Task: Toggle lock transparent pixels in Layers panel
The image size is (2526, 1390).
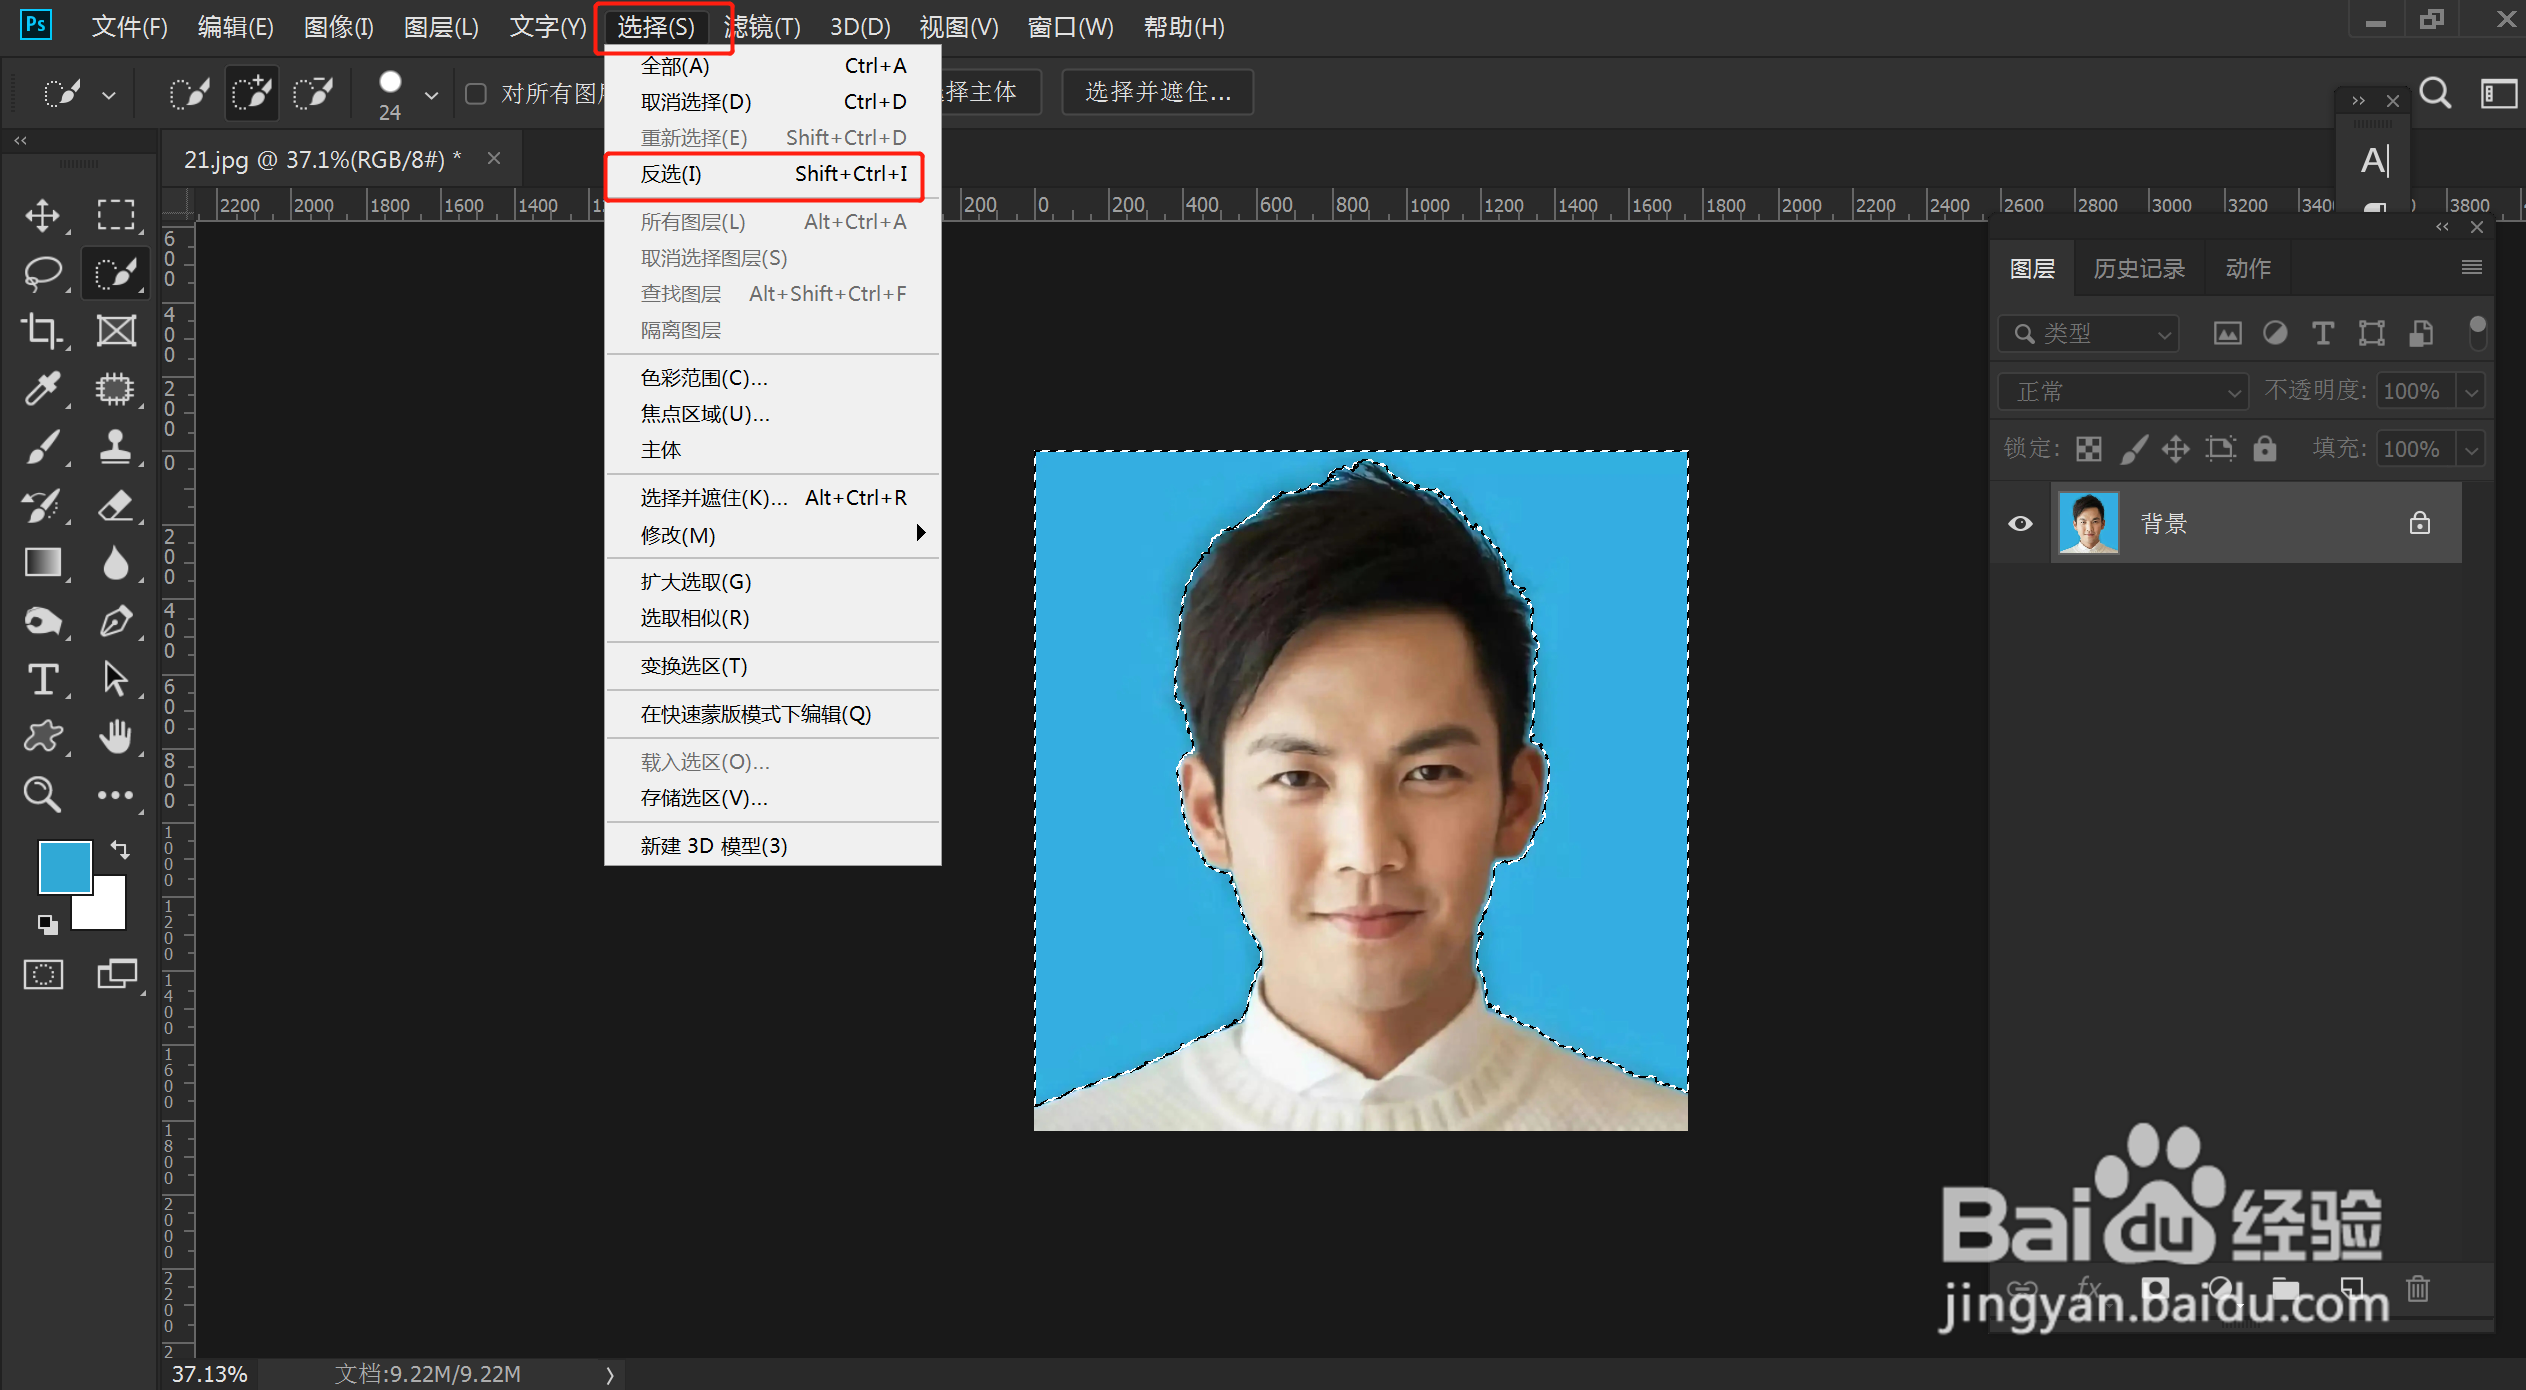Action: (x=2088, y=448)
